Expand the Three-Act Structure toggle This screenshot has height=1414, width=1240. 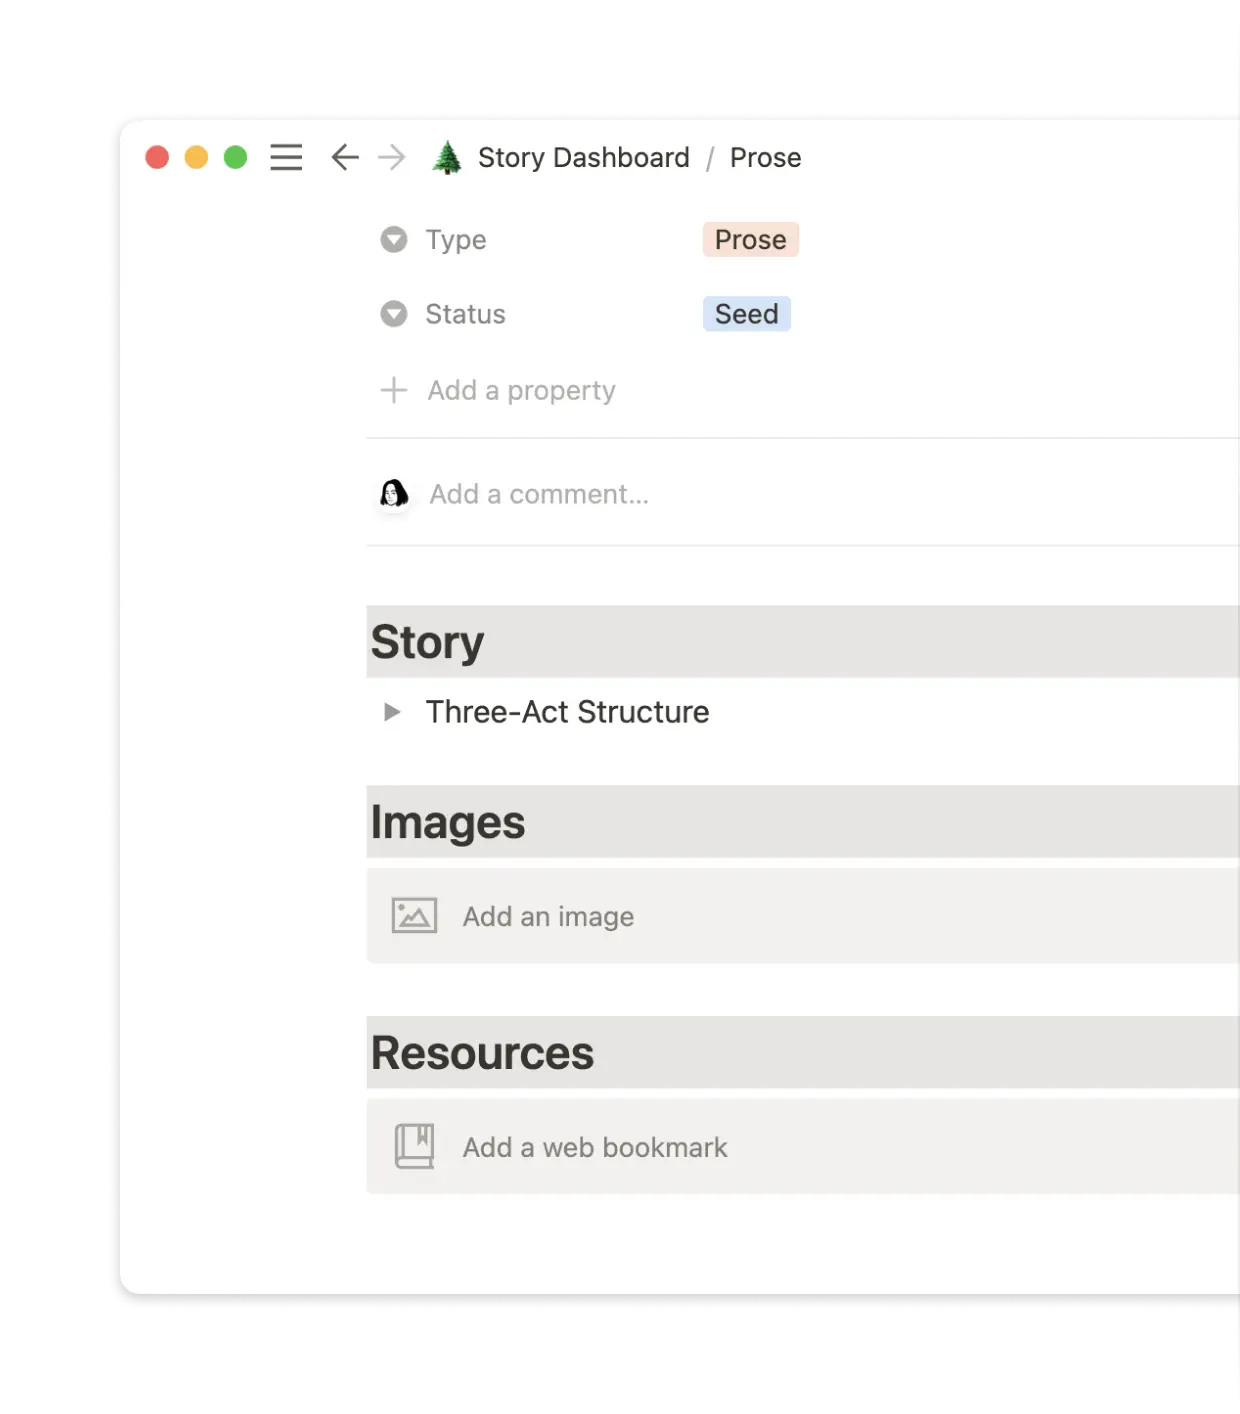pos(392,712)
